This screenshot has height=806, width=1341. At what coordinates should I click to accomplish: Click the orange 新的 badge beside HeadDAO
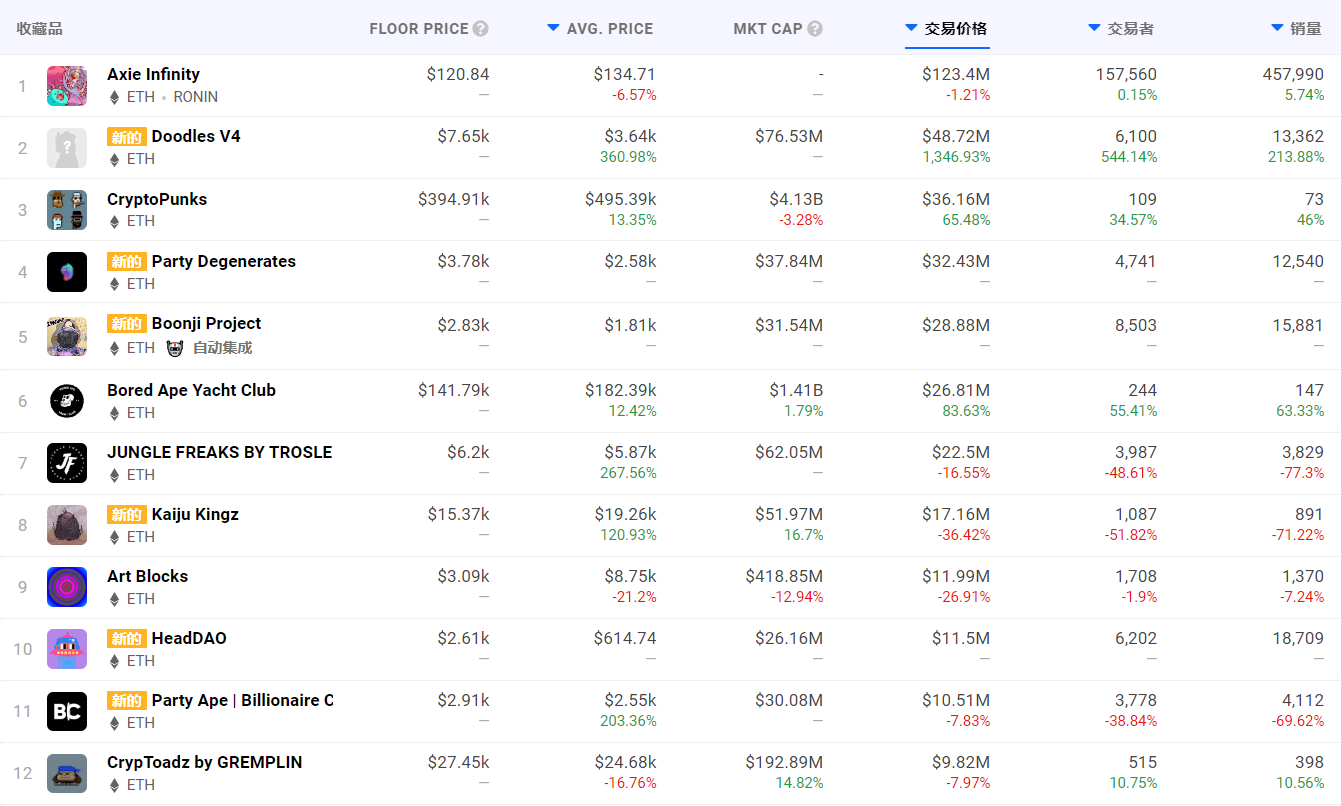click(x=127, y=639)
